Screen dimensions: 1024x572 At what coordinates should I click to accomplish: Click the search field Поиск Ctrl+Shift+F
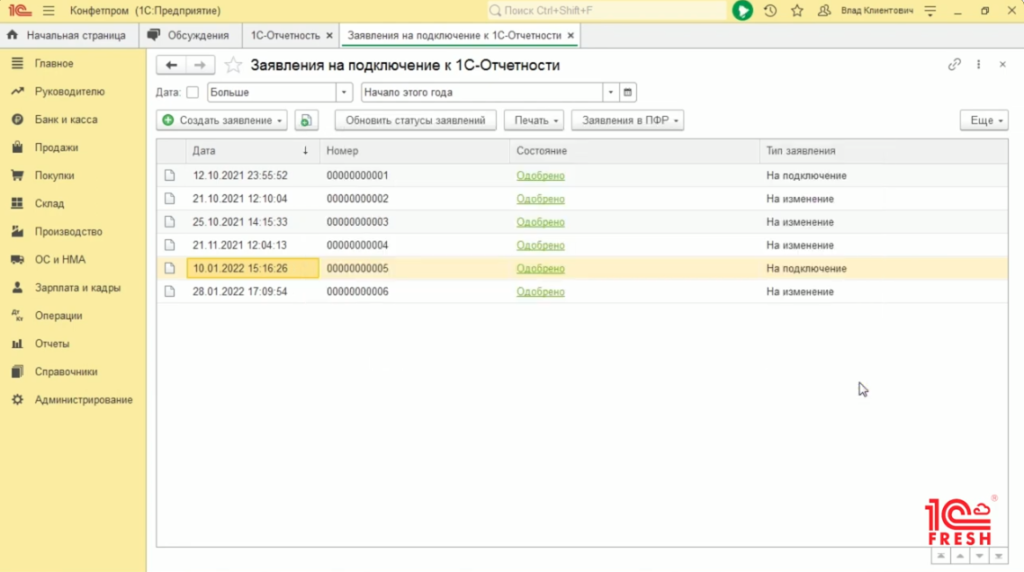click(x=607, y=10)
